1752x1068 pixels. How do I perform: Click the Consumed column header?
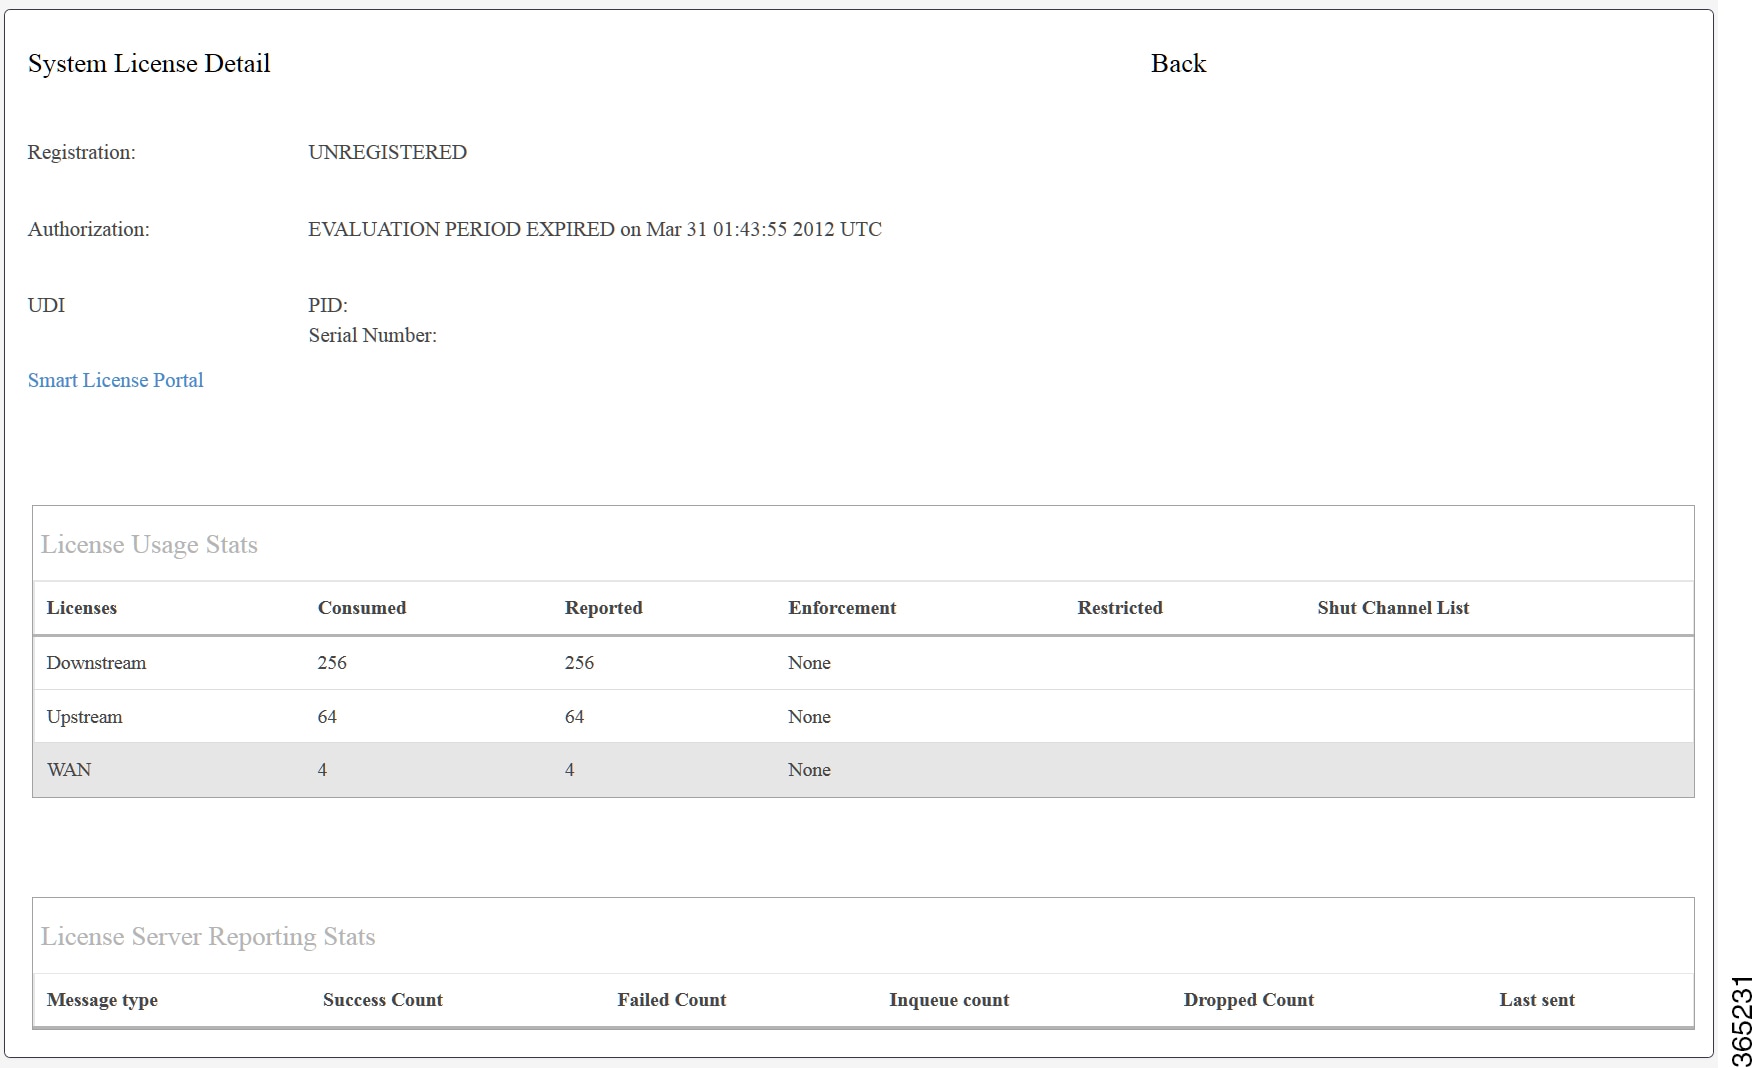361,607
